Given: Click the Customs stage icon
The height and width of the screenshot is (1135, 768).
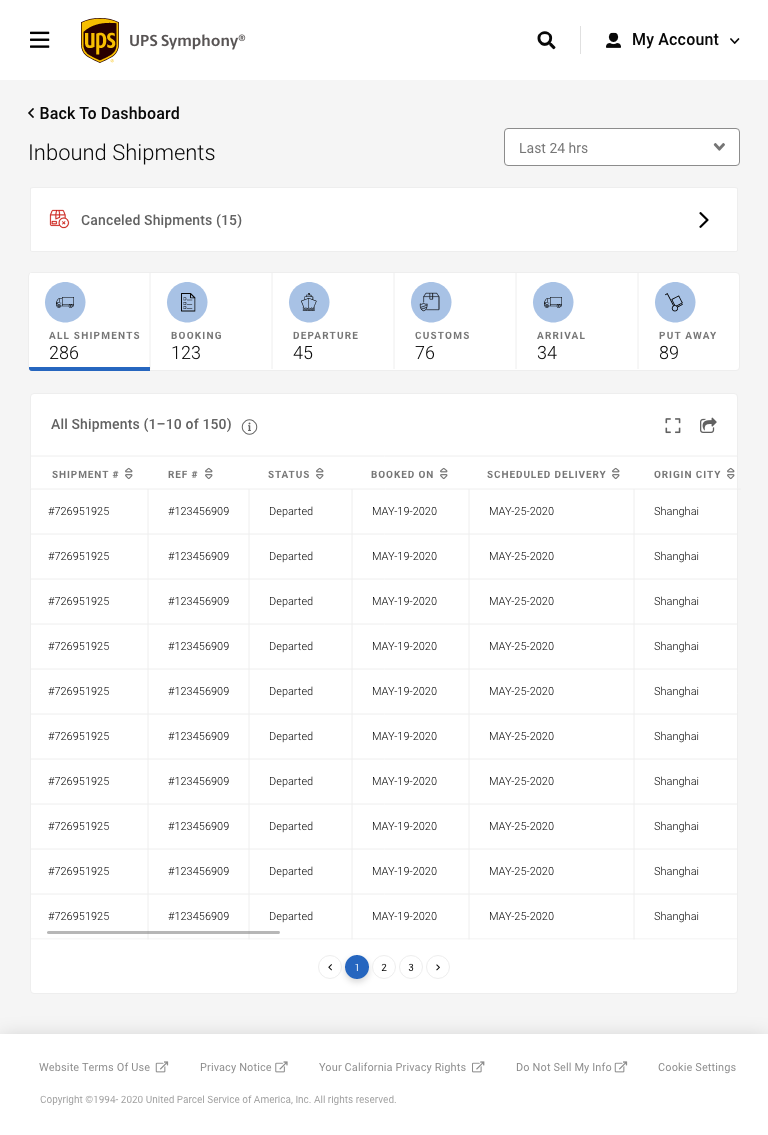Looking at the screenshot, I should click(431, 302).
